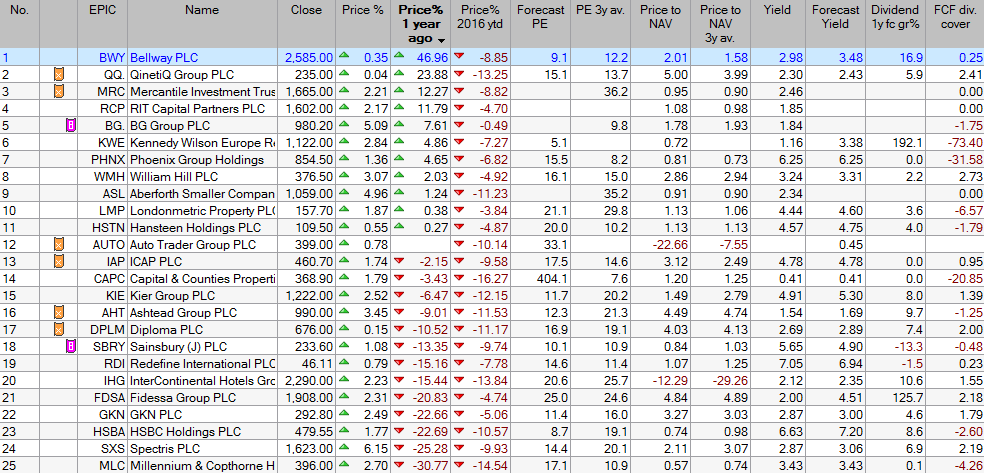Sort the table by the EPIC column header

point(103,24)
